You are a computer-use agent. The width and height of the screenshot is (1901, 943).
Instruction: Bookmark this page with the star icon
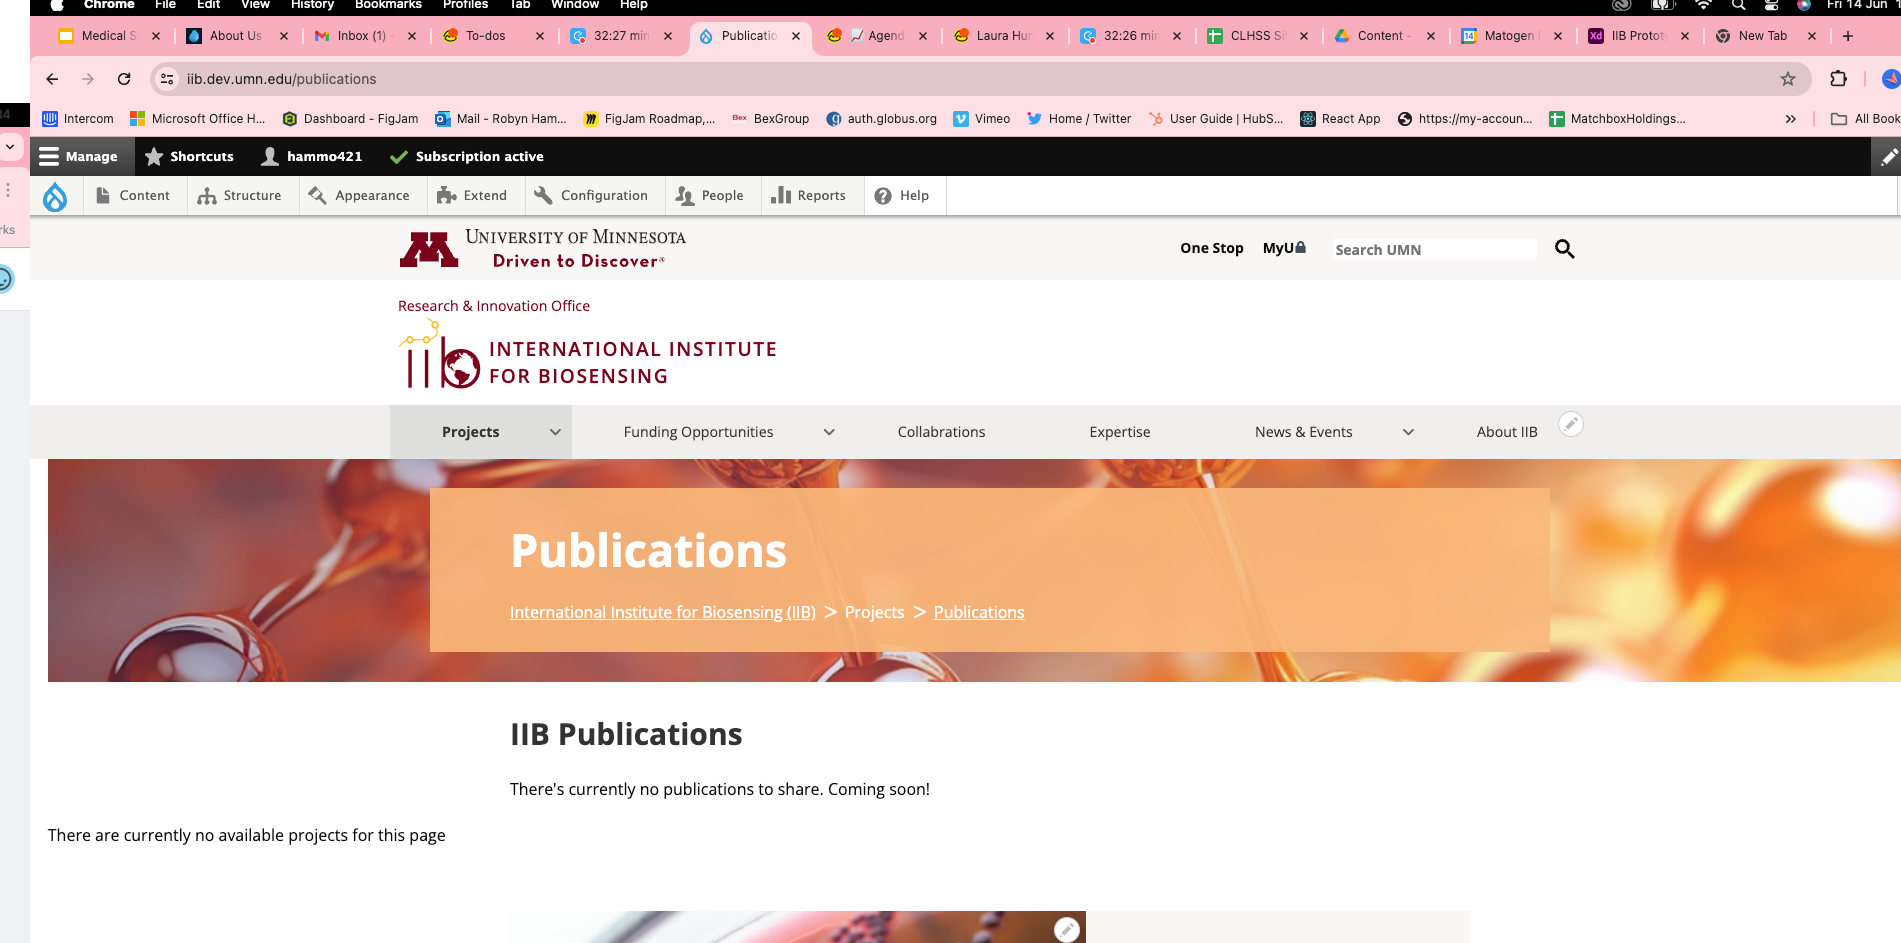[x=1788, y=79]
